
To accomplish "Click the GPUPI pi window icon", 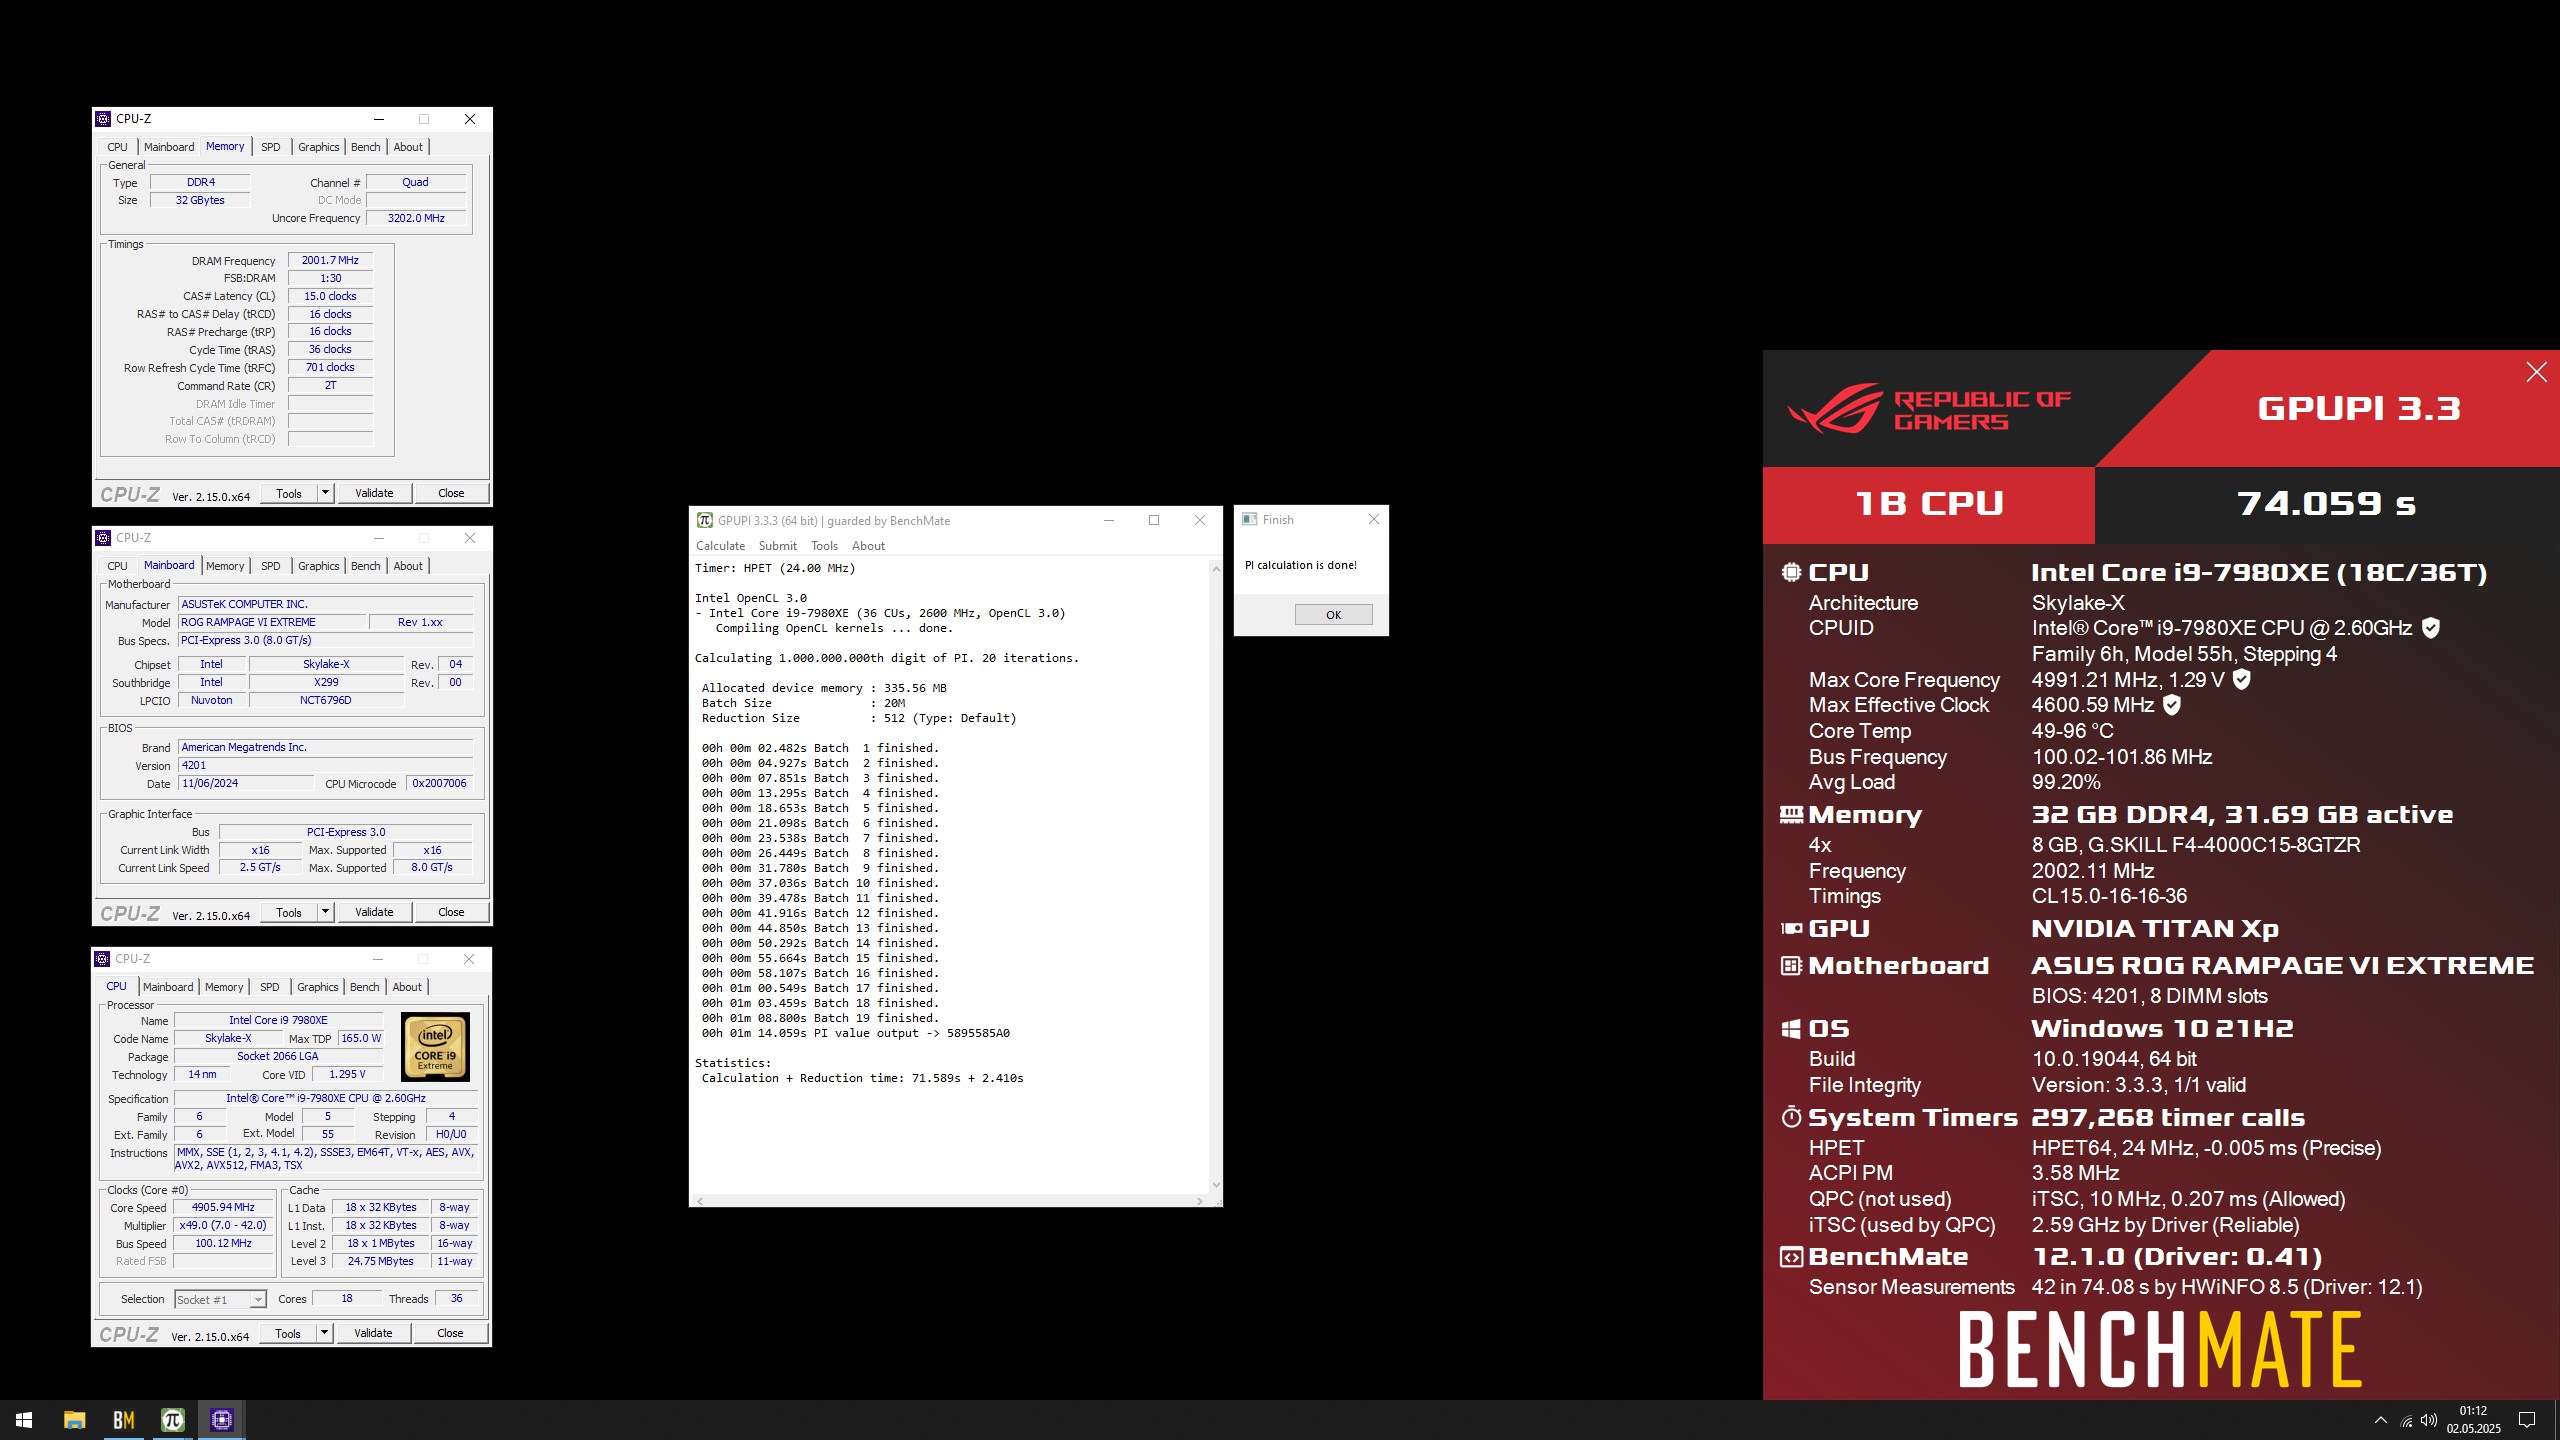I will coord(704,520).
